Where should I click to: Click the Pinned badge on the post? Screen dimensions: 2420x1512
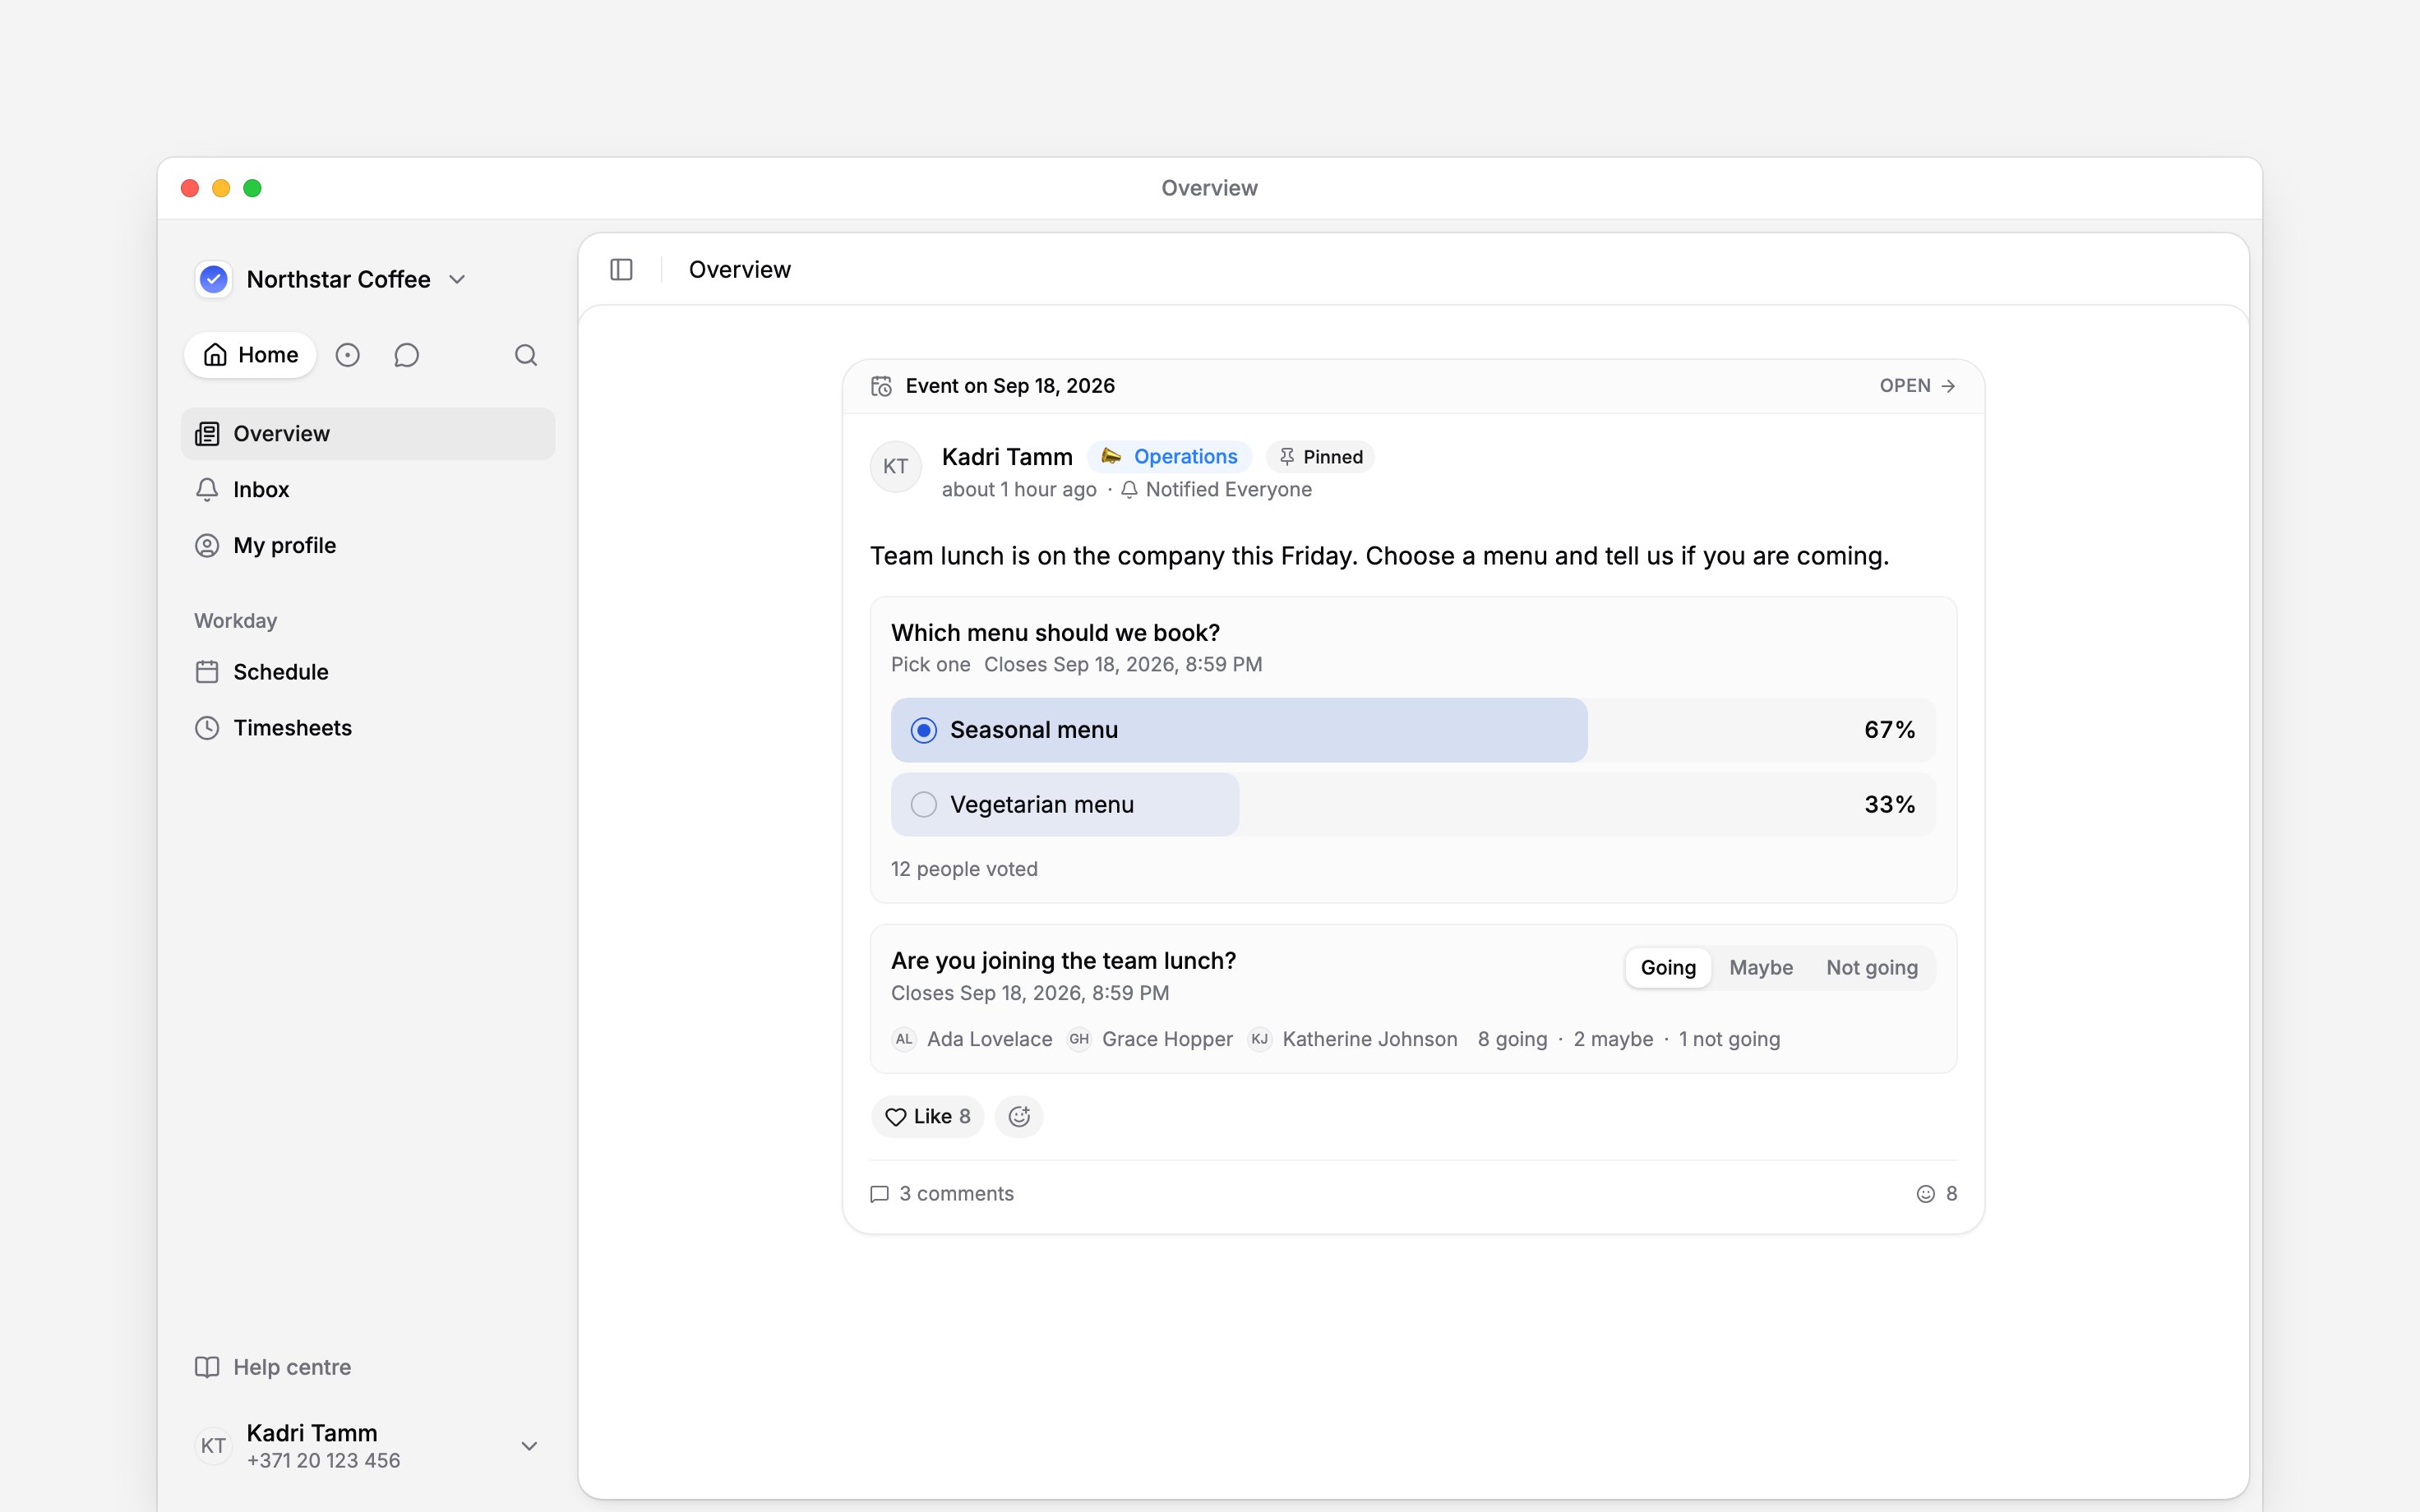pos(1320,457)
